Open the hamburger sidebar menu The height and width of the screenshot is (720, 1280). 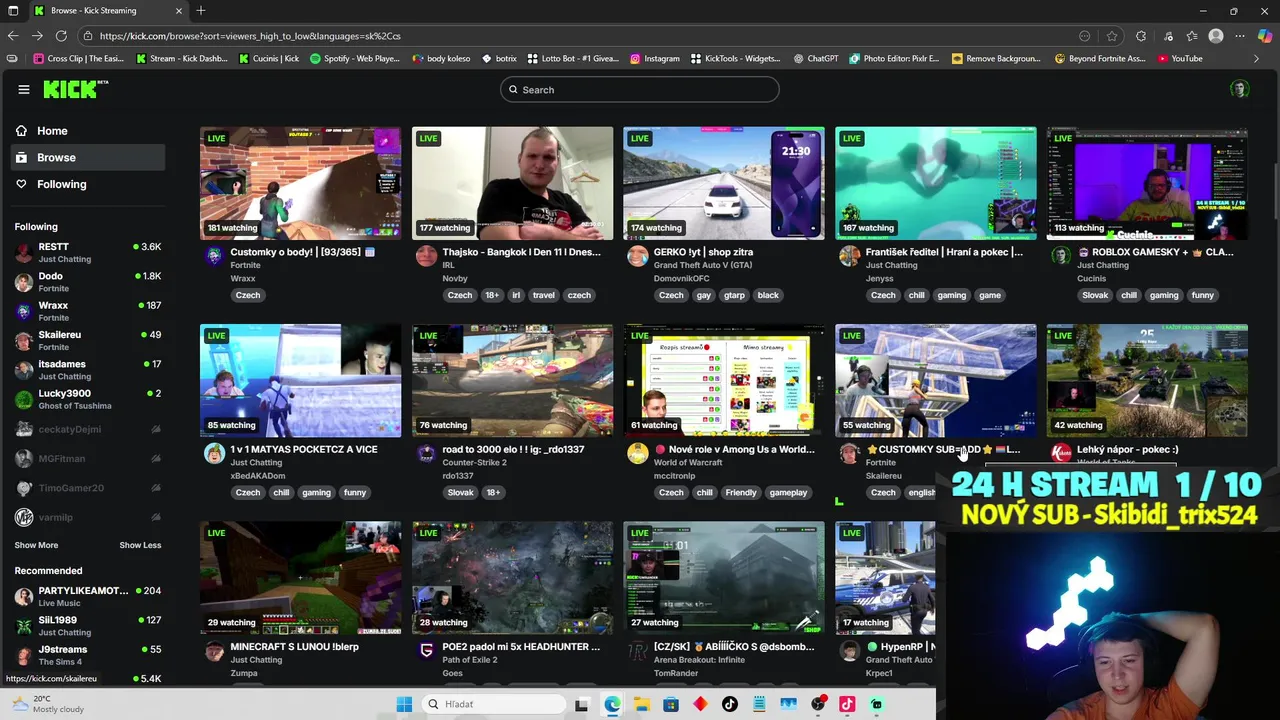point(24,89)
